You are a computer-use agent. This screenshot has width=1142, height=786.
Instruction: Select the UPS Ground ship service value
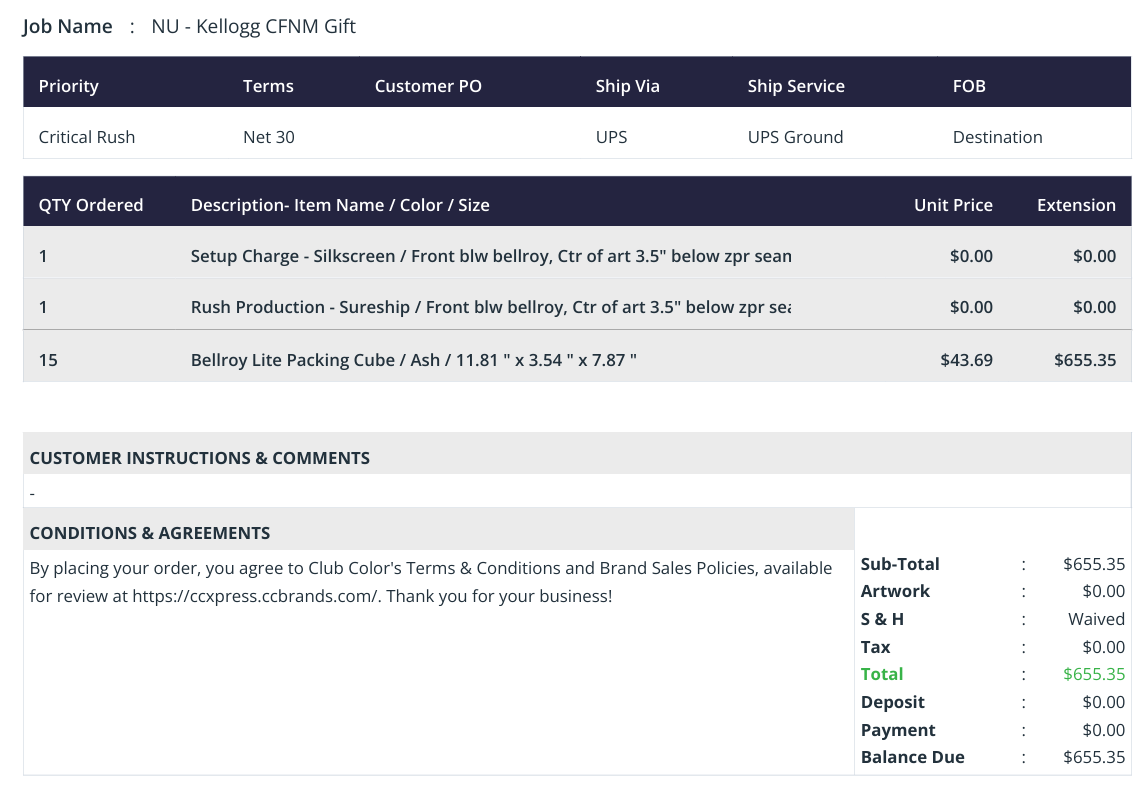point(795,137)
